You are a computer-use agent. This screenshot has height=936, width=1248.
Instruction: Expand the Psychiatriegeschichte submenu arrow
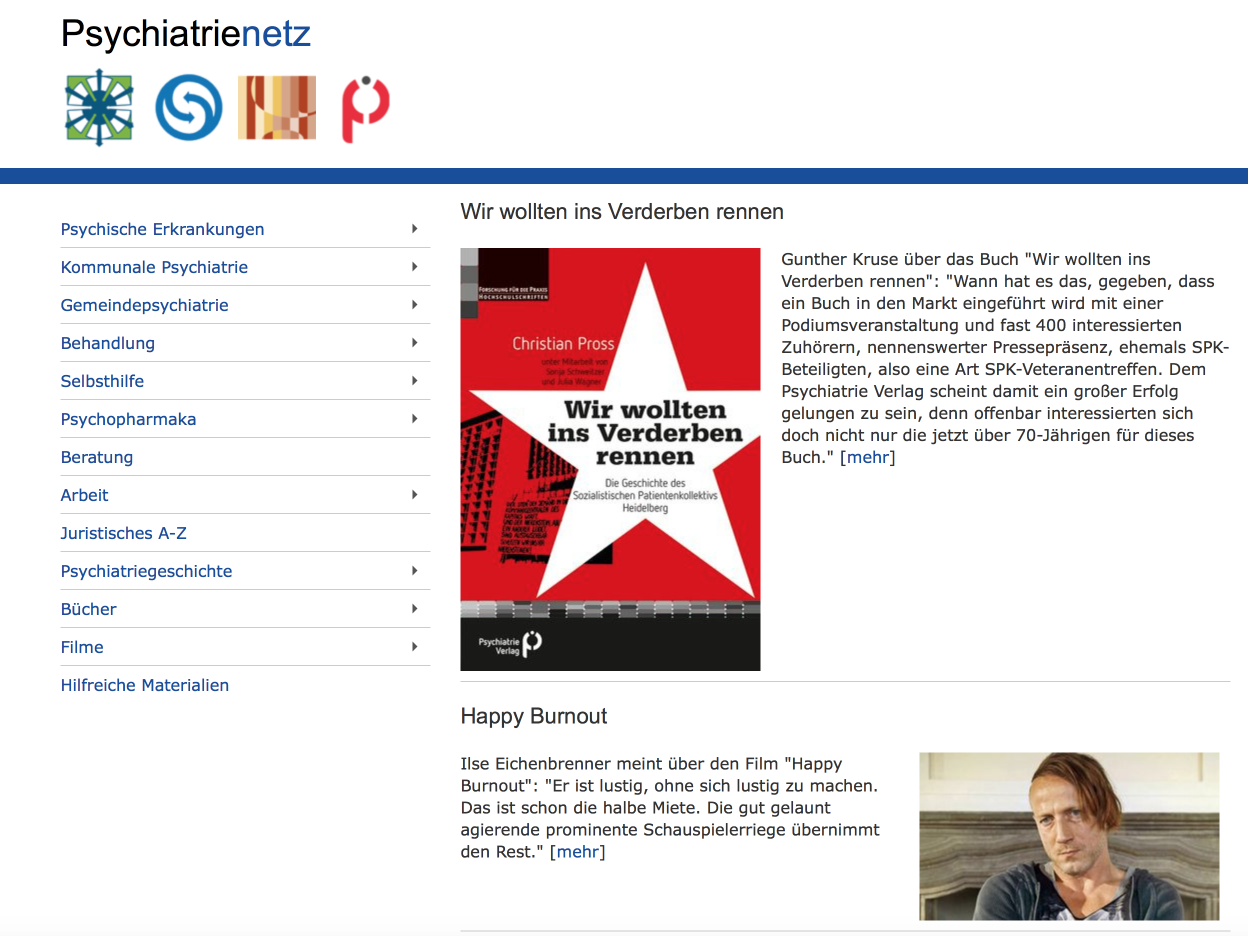(x=414, y=571)
